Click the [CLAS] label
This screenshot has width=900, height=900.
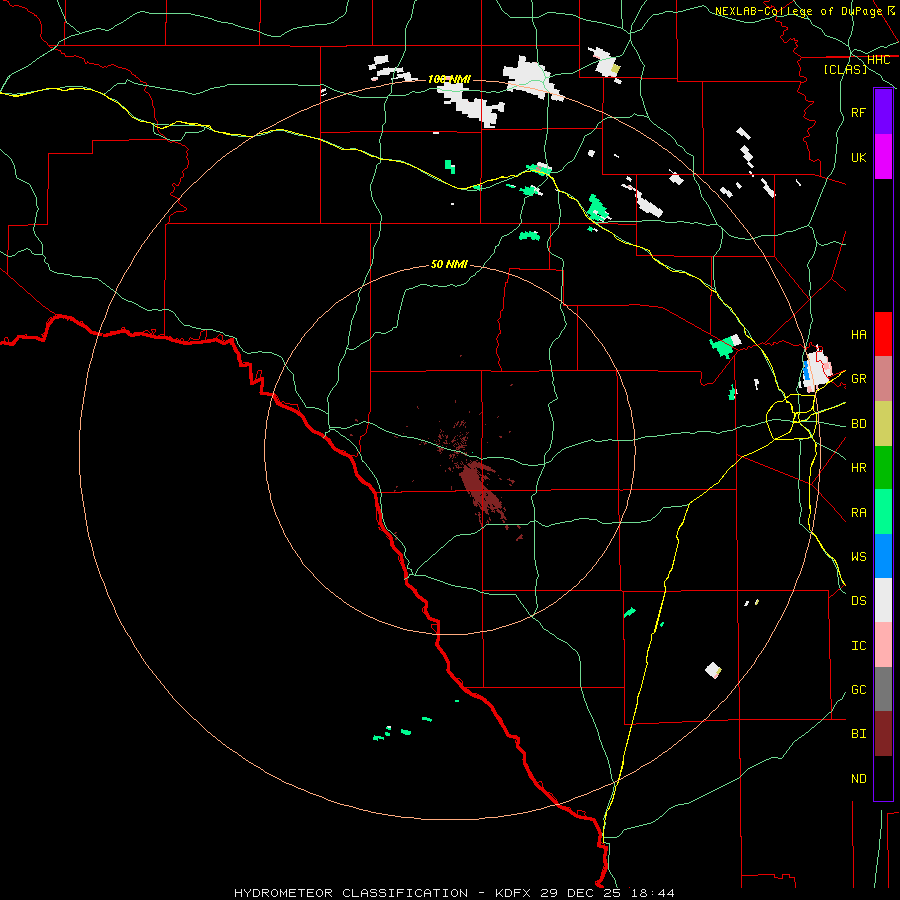845,69
